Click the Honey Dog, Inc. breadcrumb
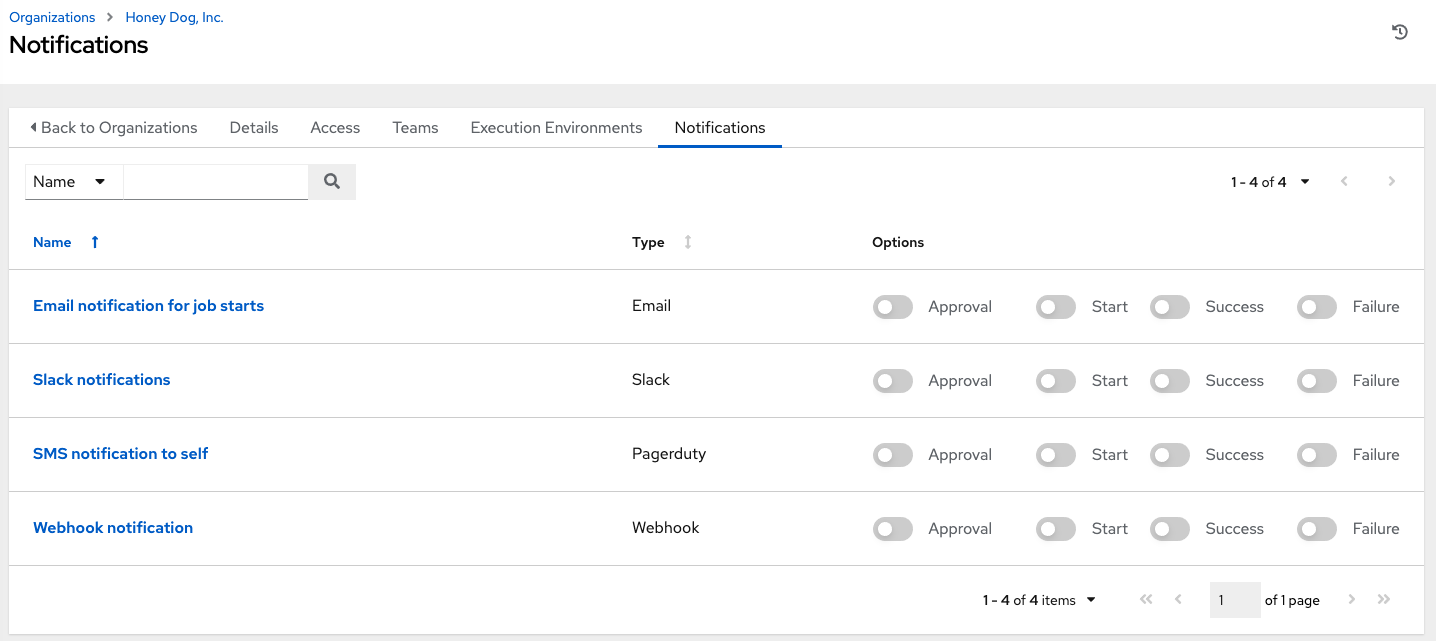This screenshot has height=641, width=1436. [x=174, y=17]
